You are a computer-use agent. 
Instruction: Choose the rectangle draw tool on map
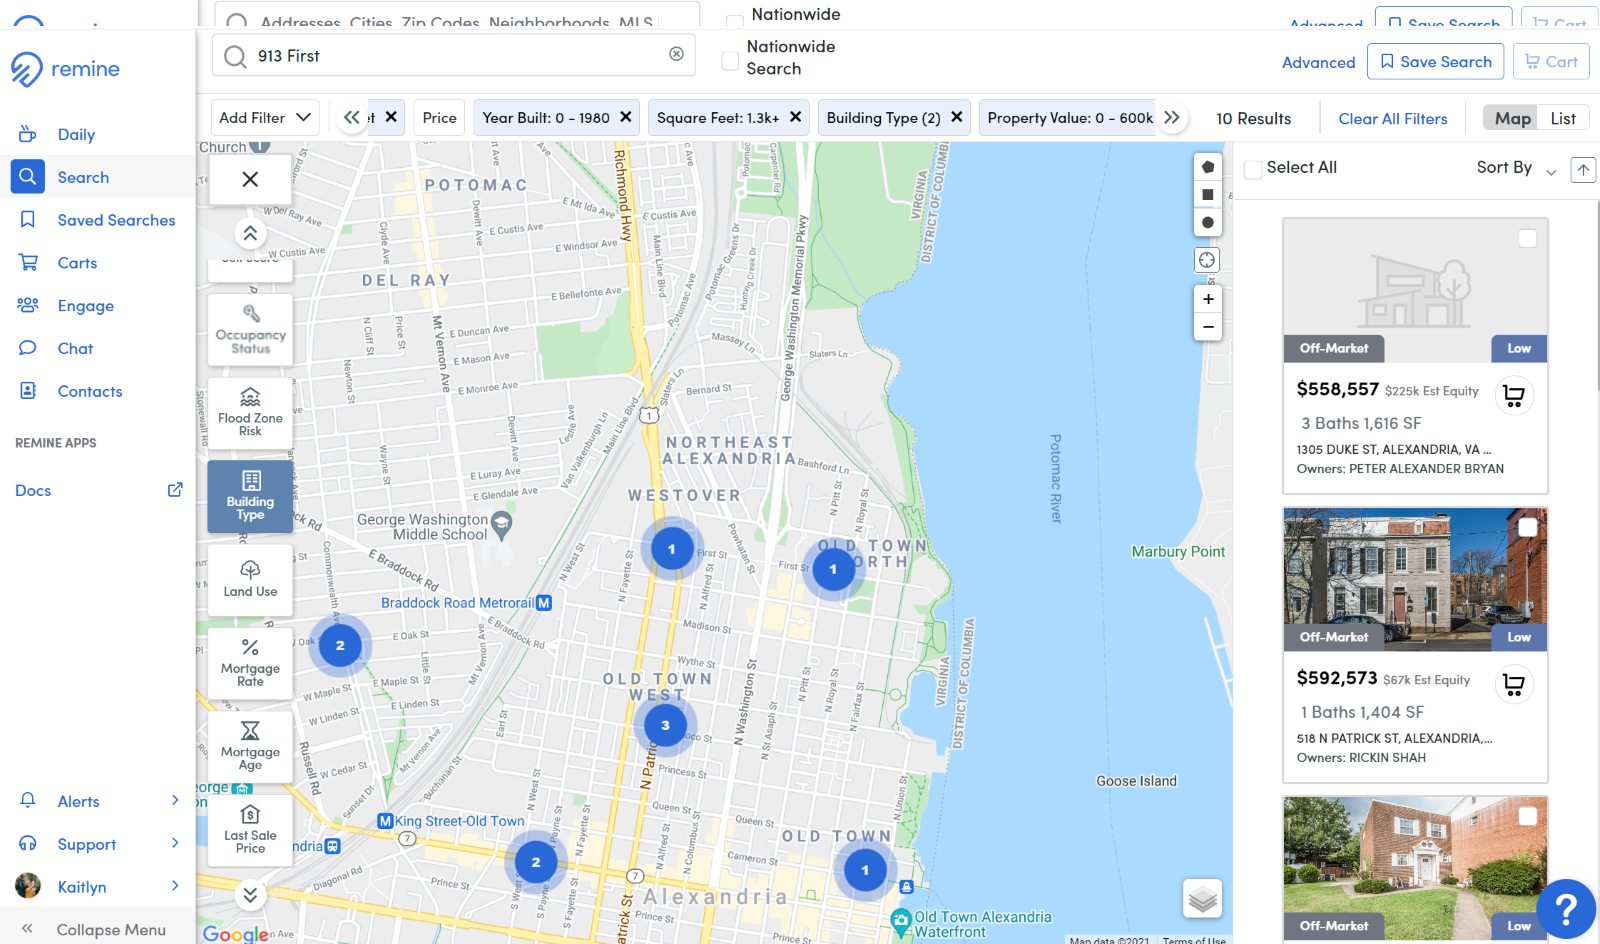pos(1208,194)
